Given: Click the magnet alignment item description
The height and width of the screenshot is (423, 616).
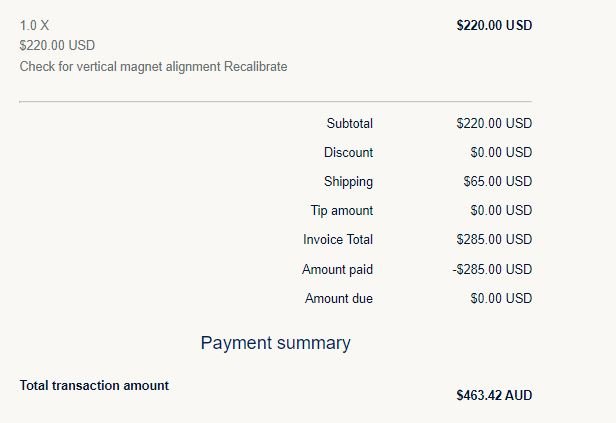Looking at the screenshot, I should pyautogui.click(x=153, y=66).
